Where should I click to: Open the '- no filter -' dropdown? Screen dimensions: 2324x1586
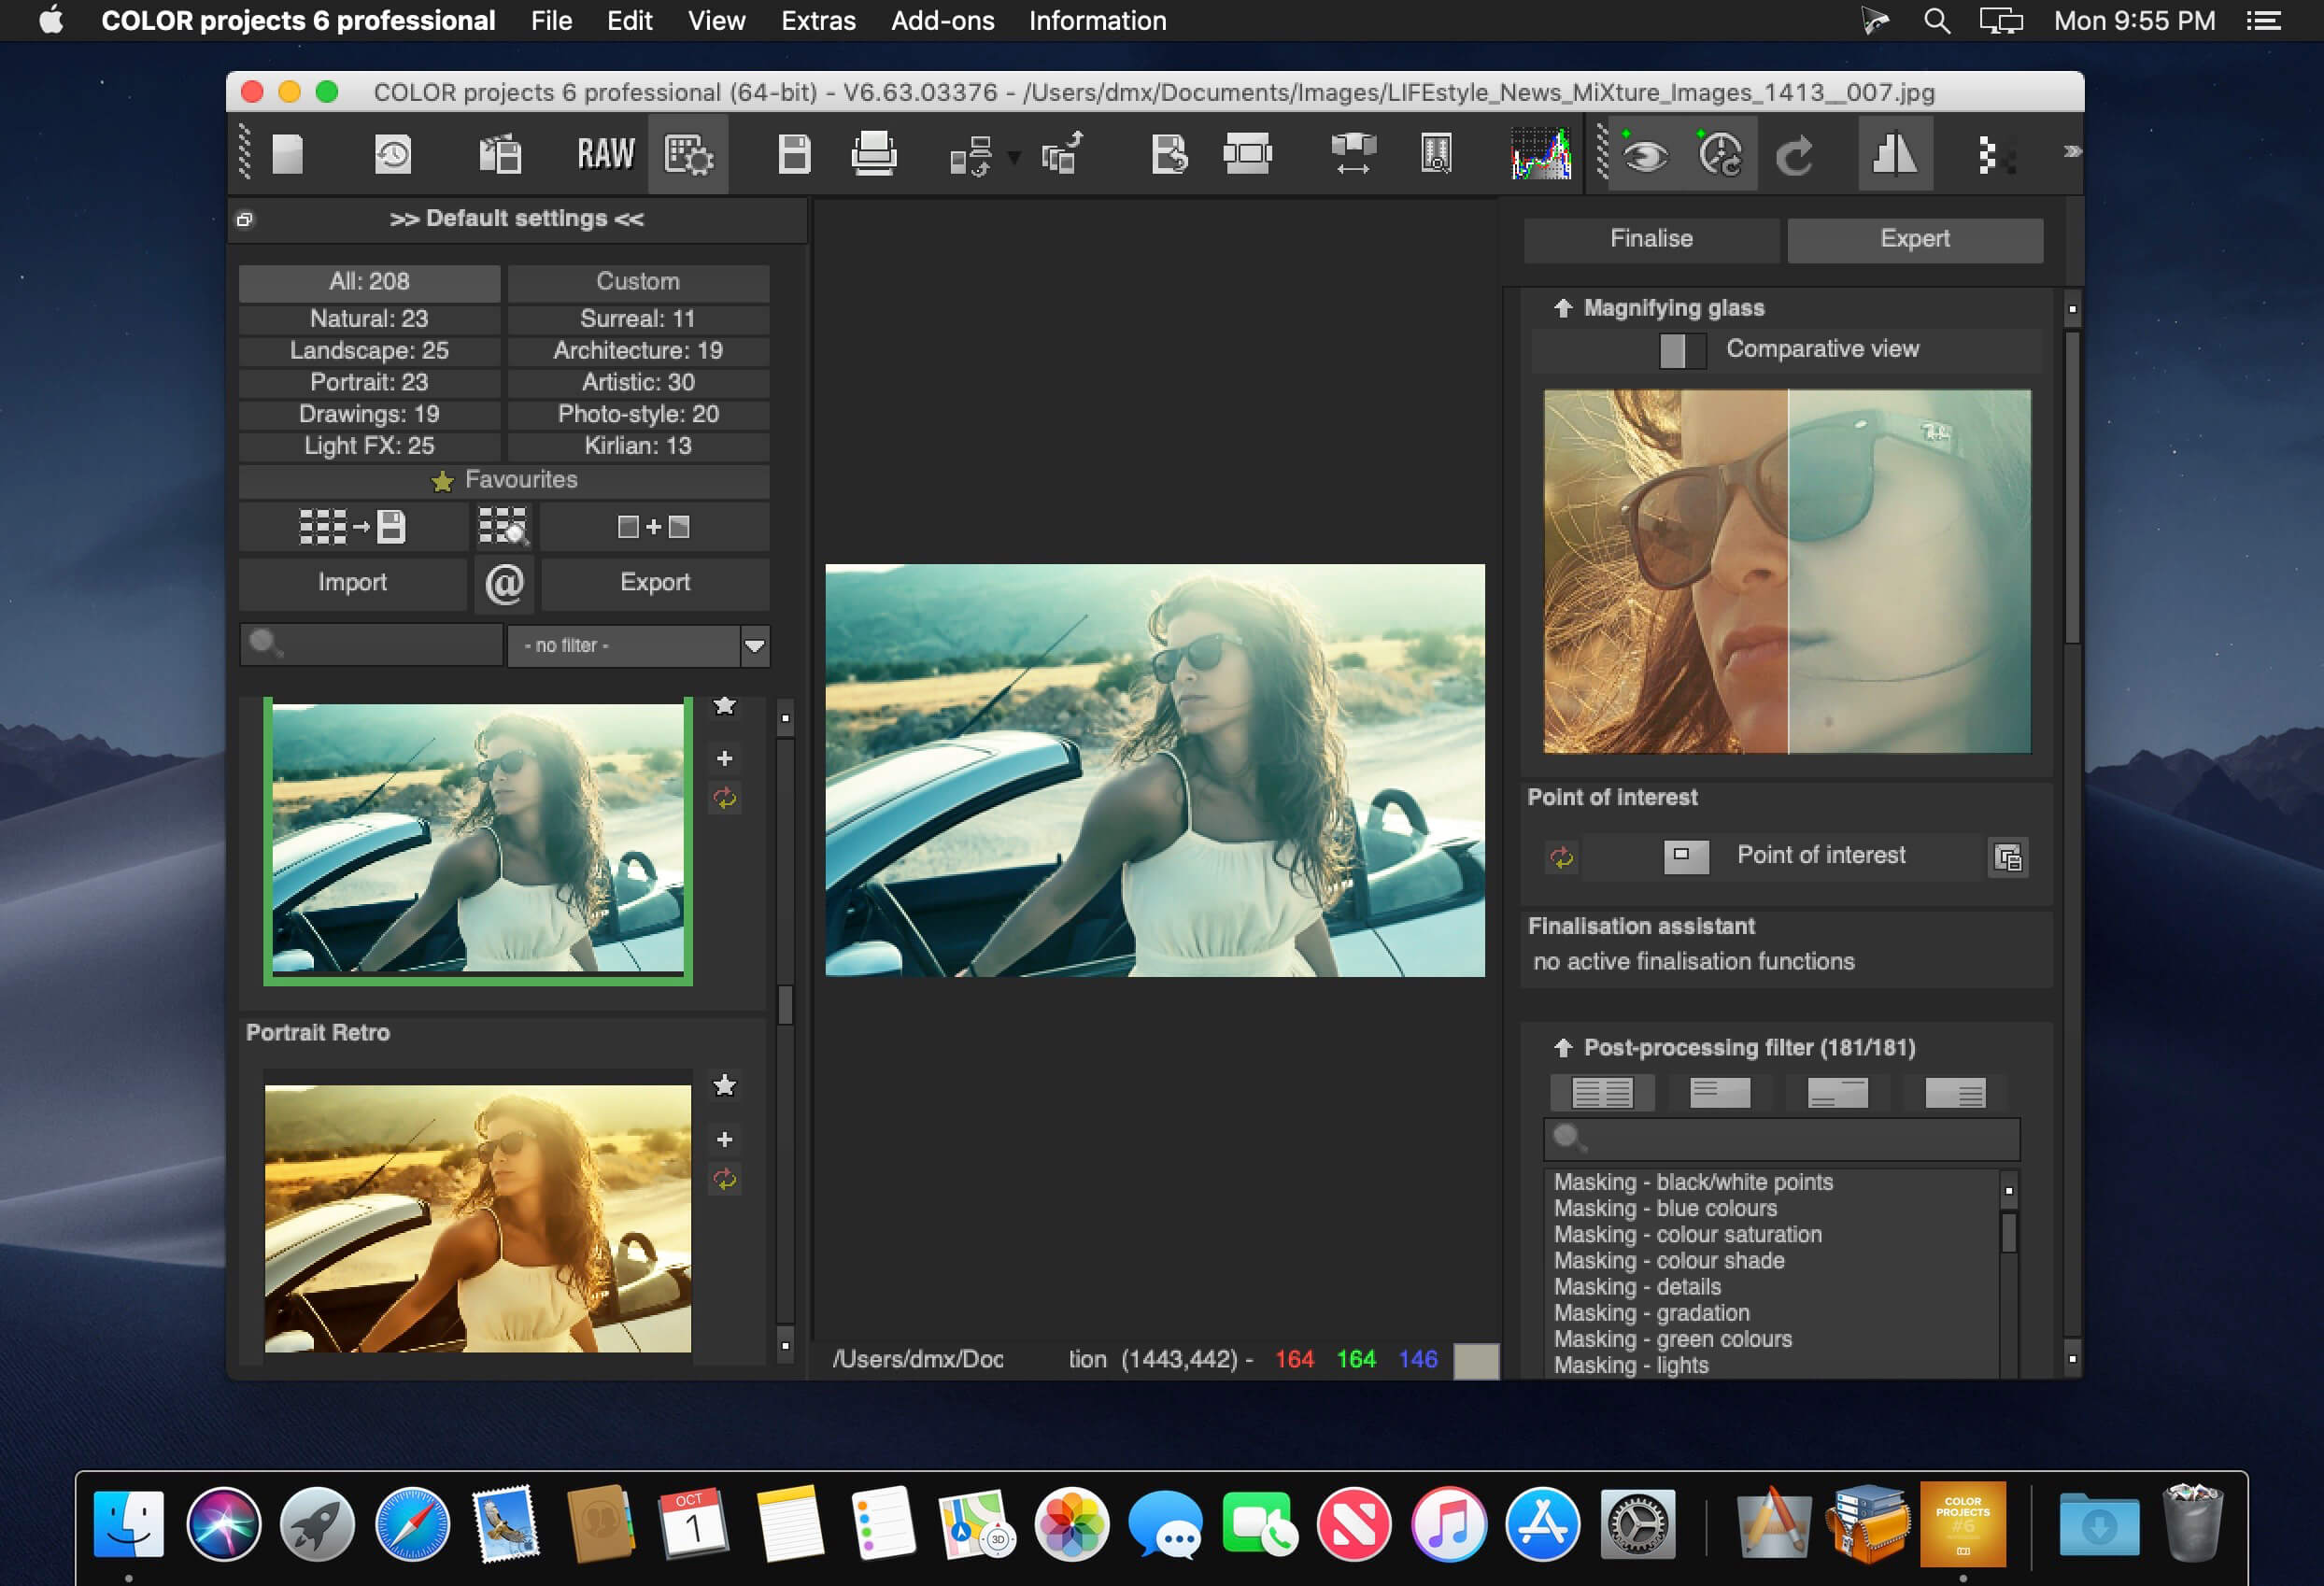click(x=639, y=646)
